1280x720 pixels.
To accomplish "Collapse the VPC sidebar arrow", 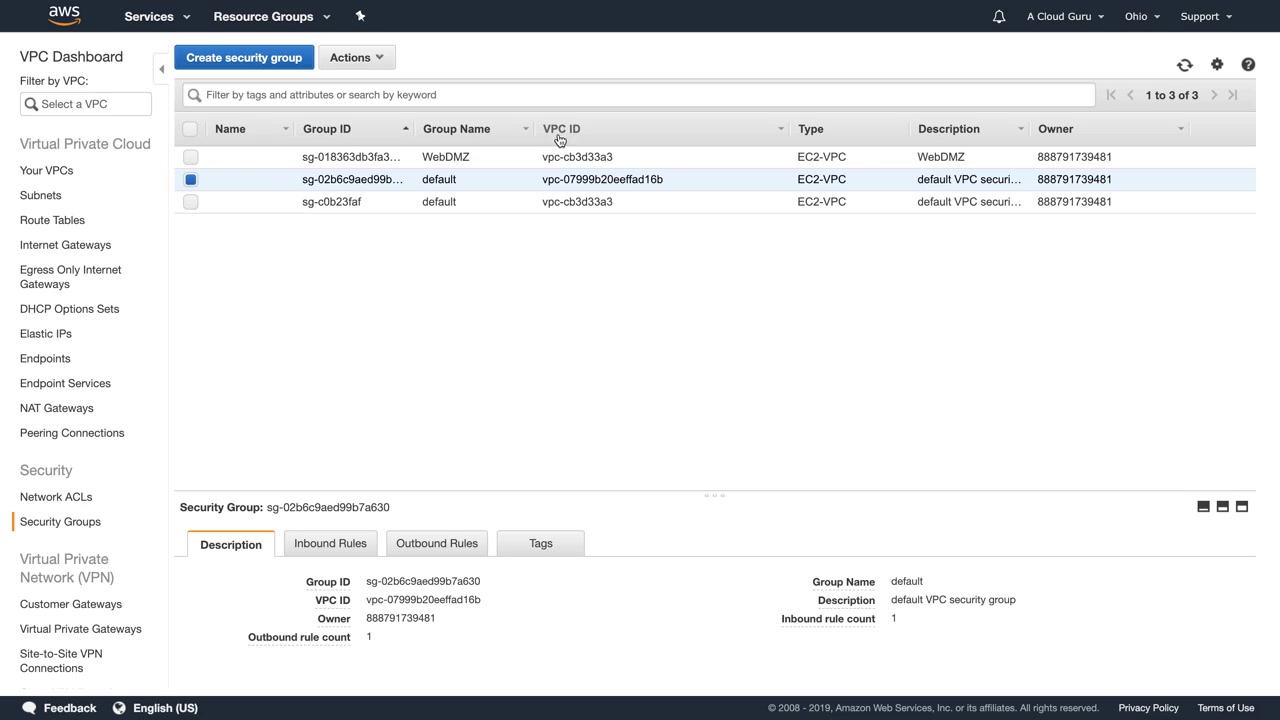I will click(x=161, y=69).
